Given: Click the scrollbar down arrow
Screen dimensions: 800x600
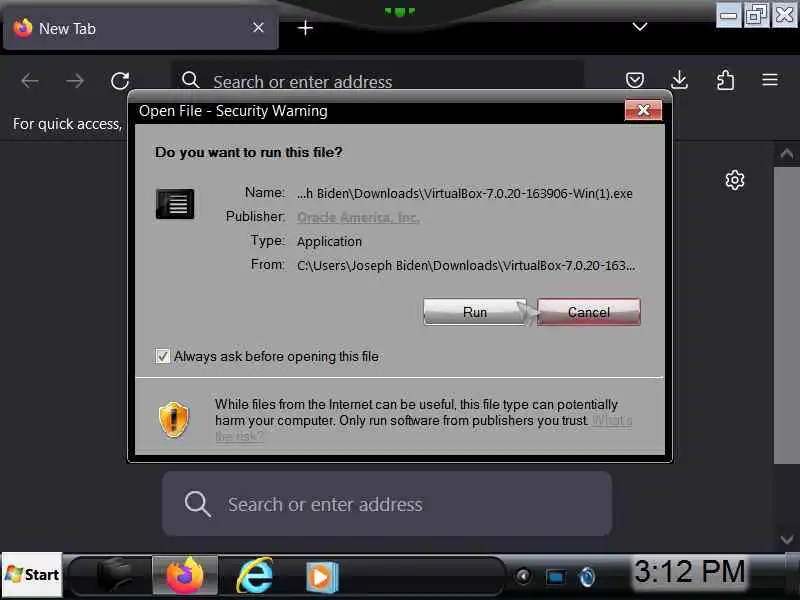Looking at the screenshot, I should pyautogui.click(x=787, y=539).
